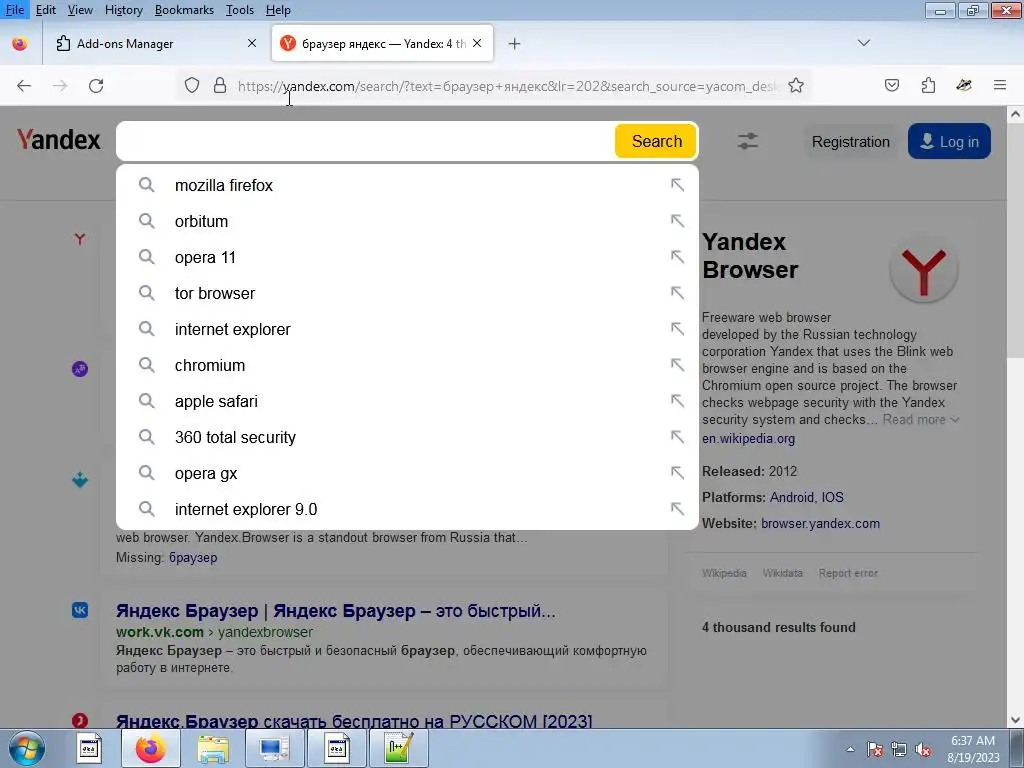Open the en.wikipedia.org link
The width and height of the screenshot is (1024, 768).
748,439
